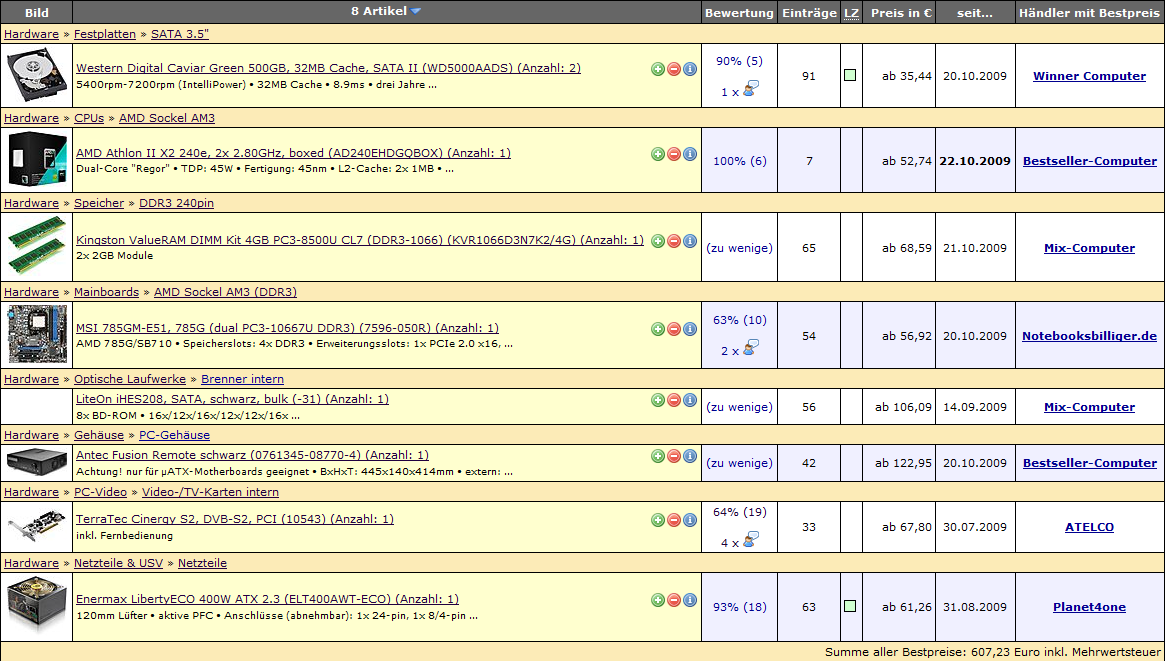Open 90% (5) rating for Western Digital

(739, 61)
